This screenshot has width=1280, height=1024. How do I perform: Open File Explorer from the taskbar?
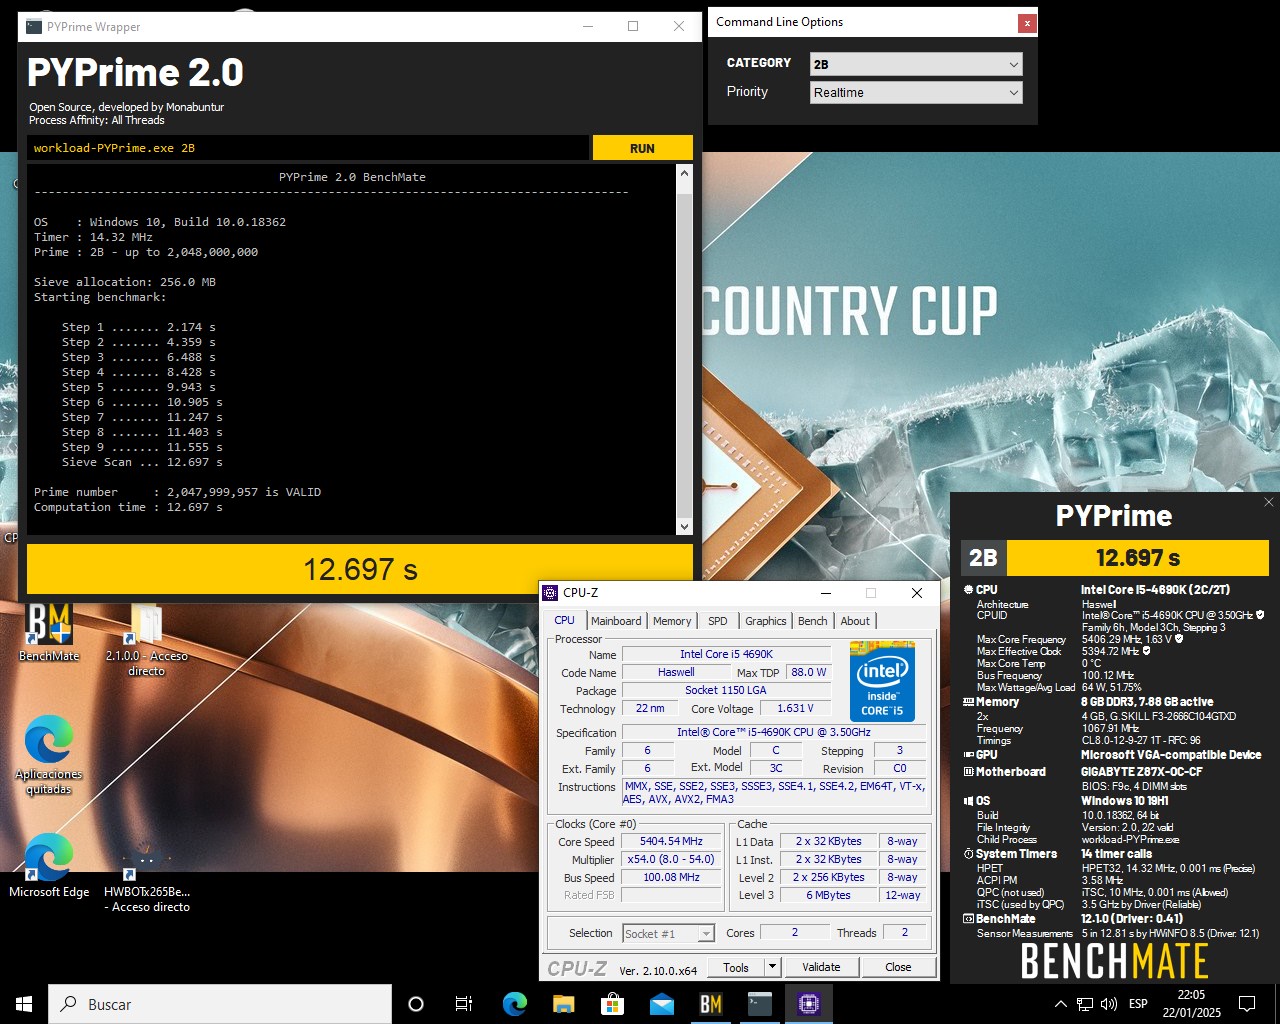pos(563,1004)
